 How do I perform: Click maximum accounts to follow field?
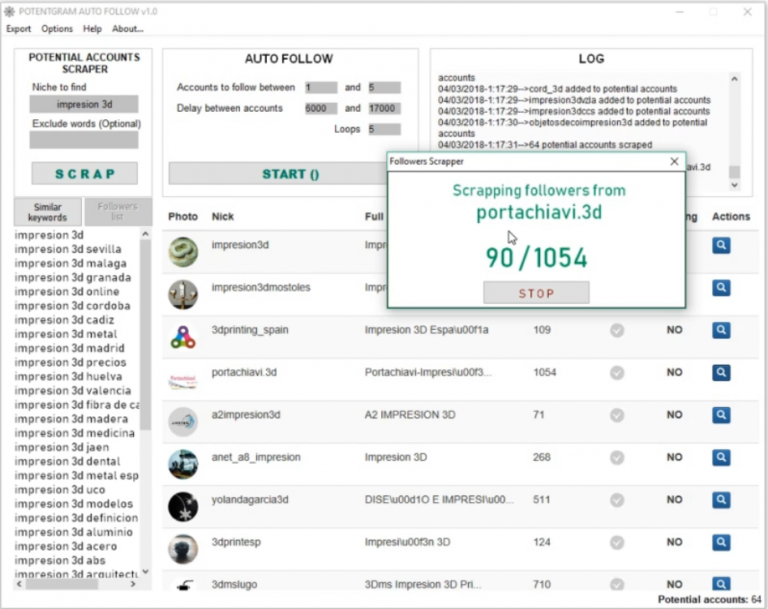click(384, 88)
